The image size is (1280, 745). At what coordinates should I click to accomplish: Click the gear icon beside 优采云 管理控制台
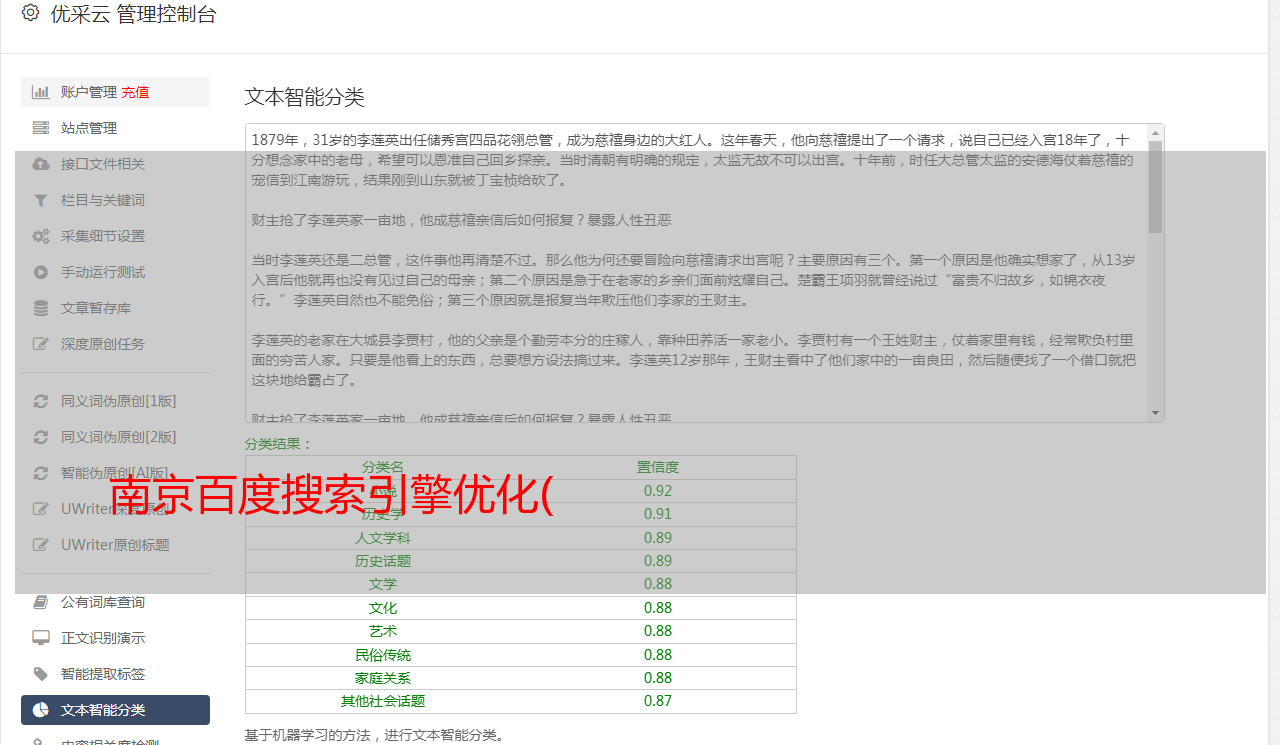coord(30,13)
